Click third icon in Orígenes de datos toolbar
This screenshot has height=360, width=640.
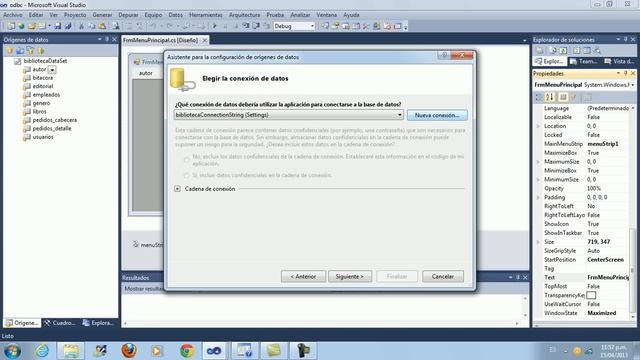[31, 51]
